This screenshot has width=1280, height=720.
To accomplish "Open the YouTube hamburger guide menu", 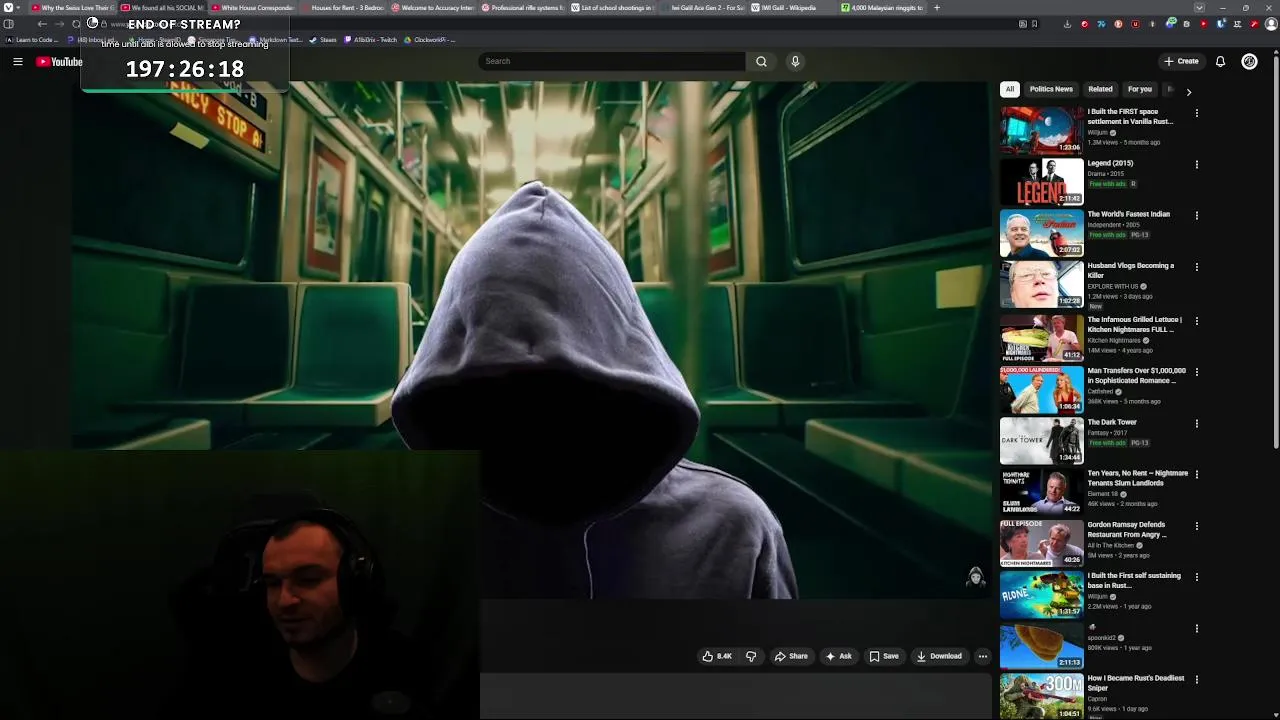I will [18, 62].
